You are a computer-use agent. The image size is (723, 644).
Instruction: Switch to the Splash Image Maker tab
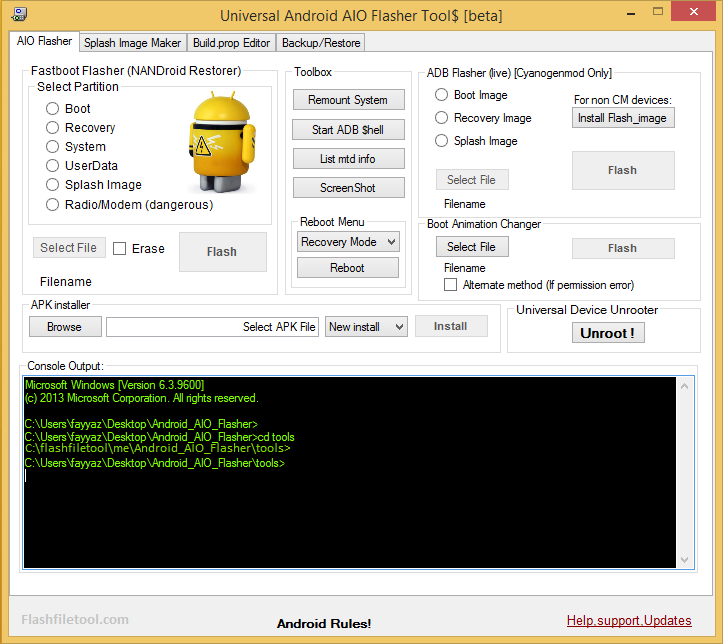tap(133, 43)
